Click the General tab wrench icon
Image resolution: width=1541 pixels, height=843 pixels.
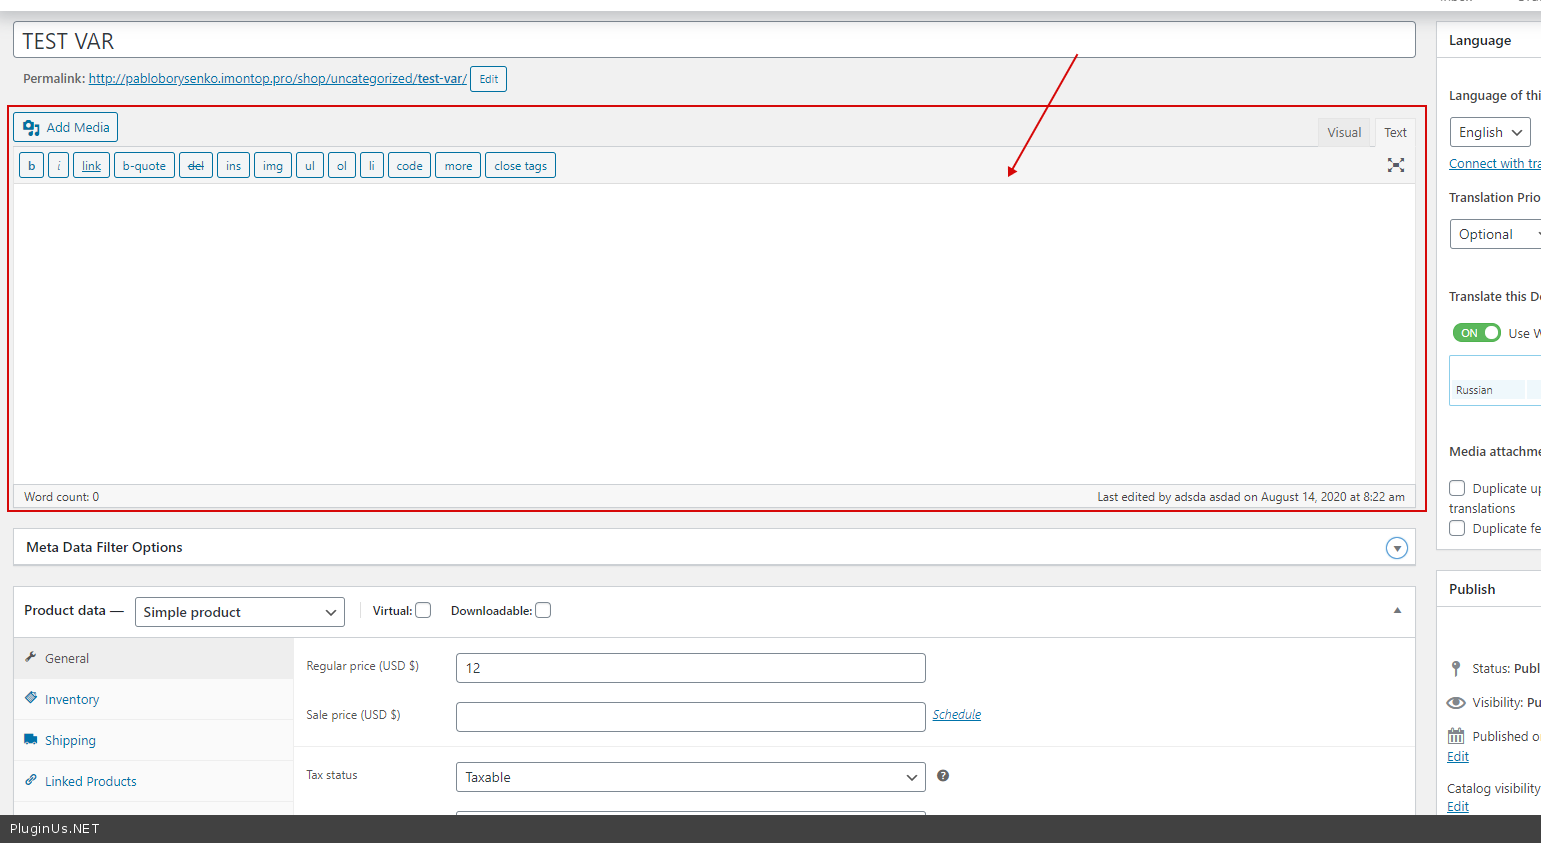pyautogui.click(x=31, y=657)
